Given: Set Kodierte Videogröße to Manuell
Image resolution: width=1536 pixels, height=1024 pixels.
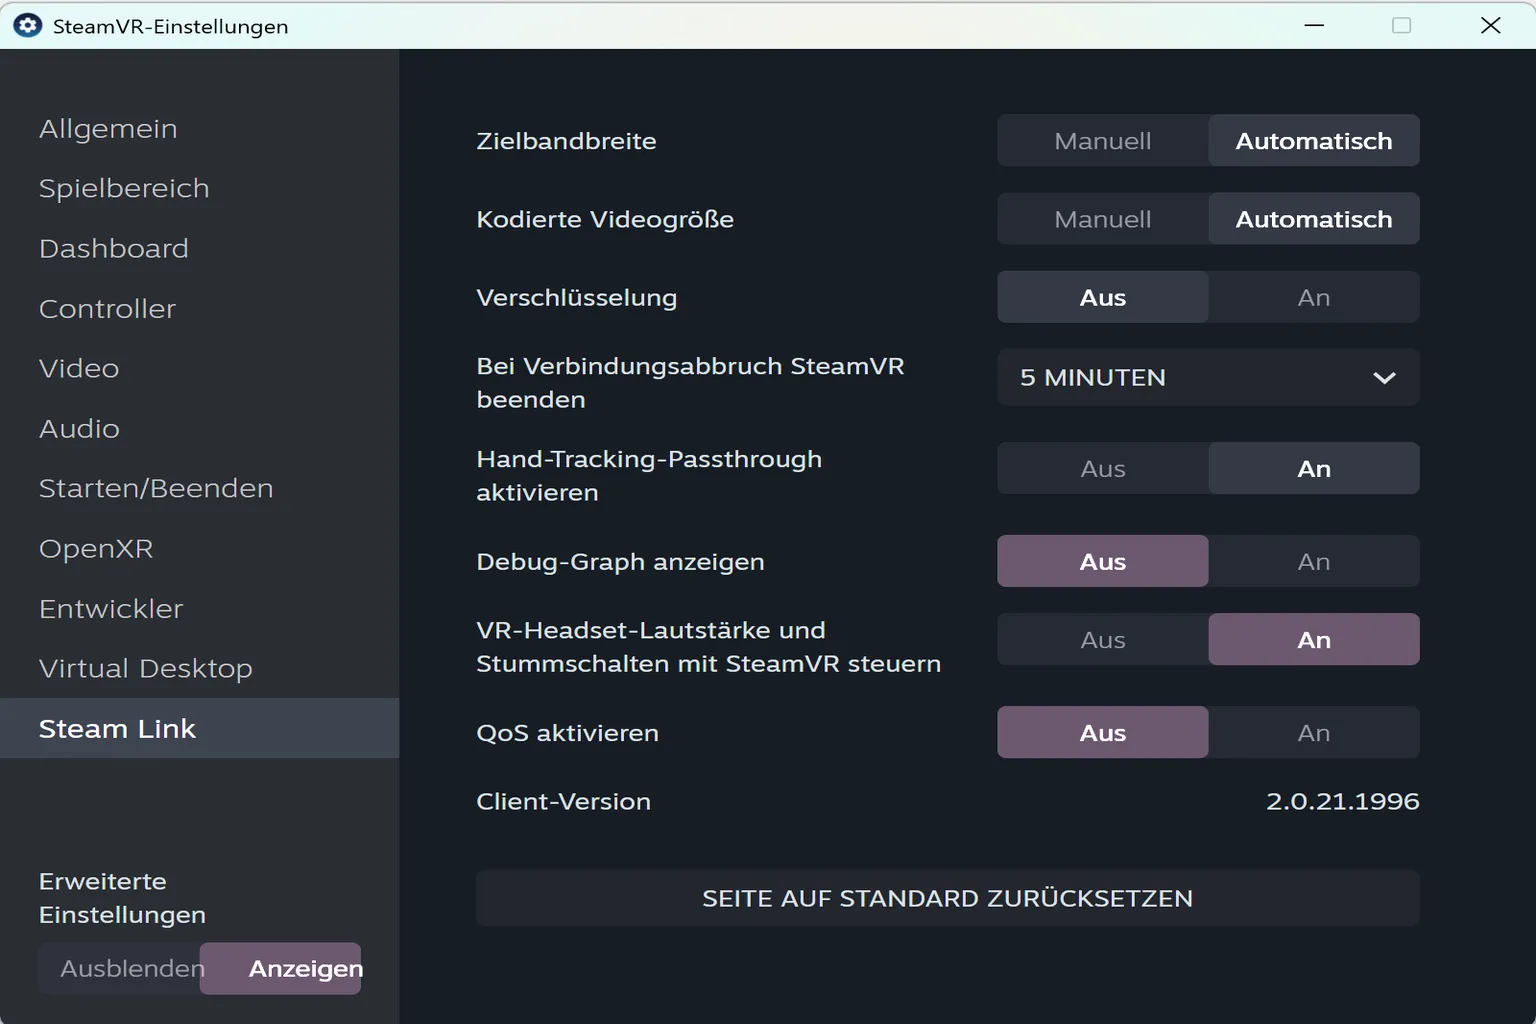Looking at the screenshot, I should click(1103, 219).
